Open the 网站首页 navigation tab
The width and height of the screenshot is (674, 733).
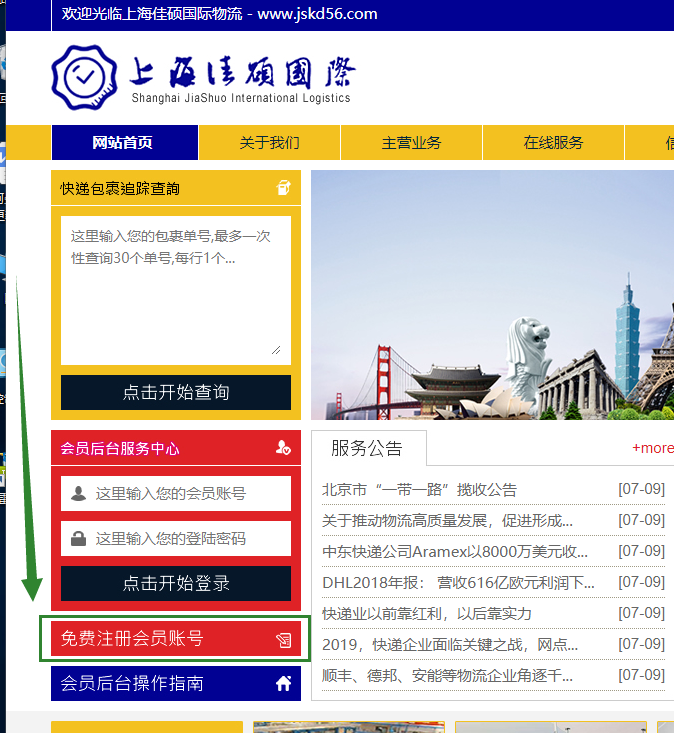click(x=123, y=143)
